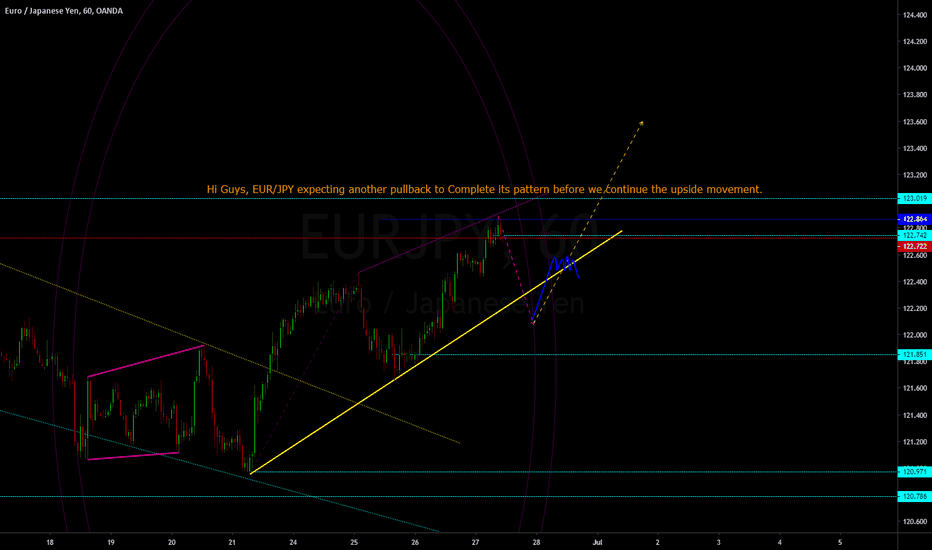This screenshot has height=550, width=932.
Task: Click the blue 122.864 price label
Action: pos(914,219)
